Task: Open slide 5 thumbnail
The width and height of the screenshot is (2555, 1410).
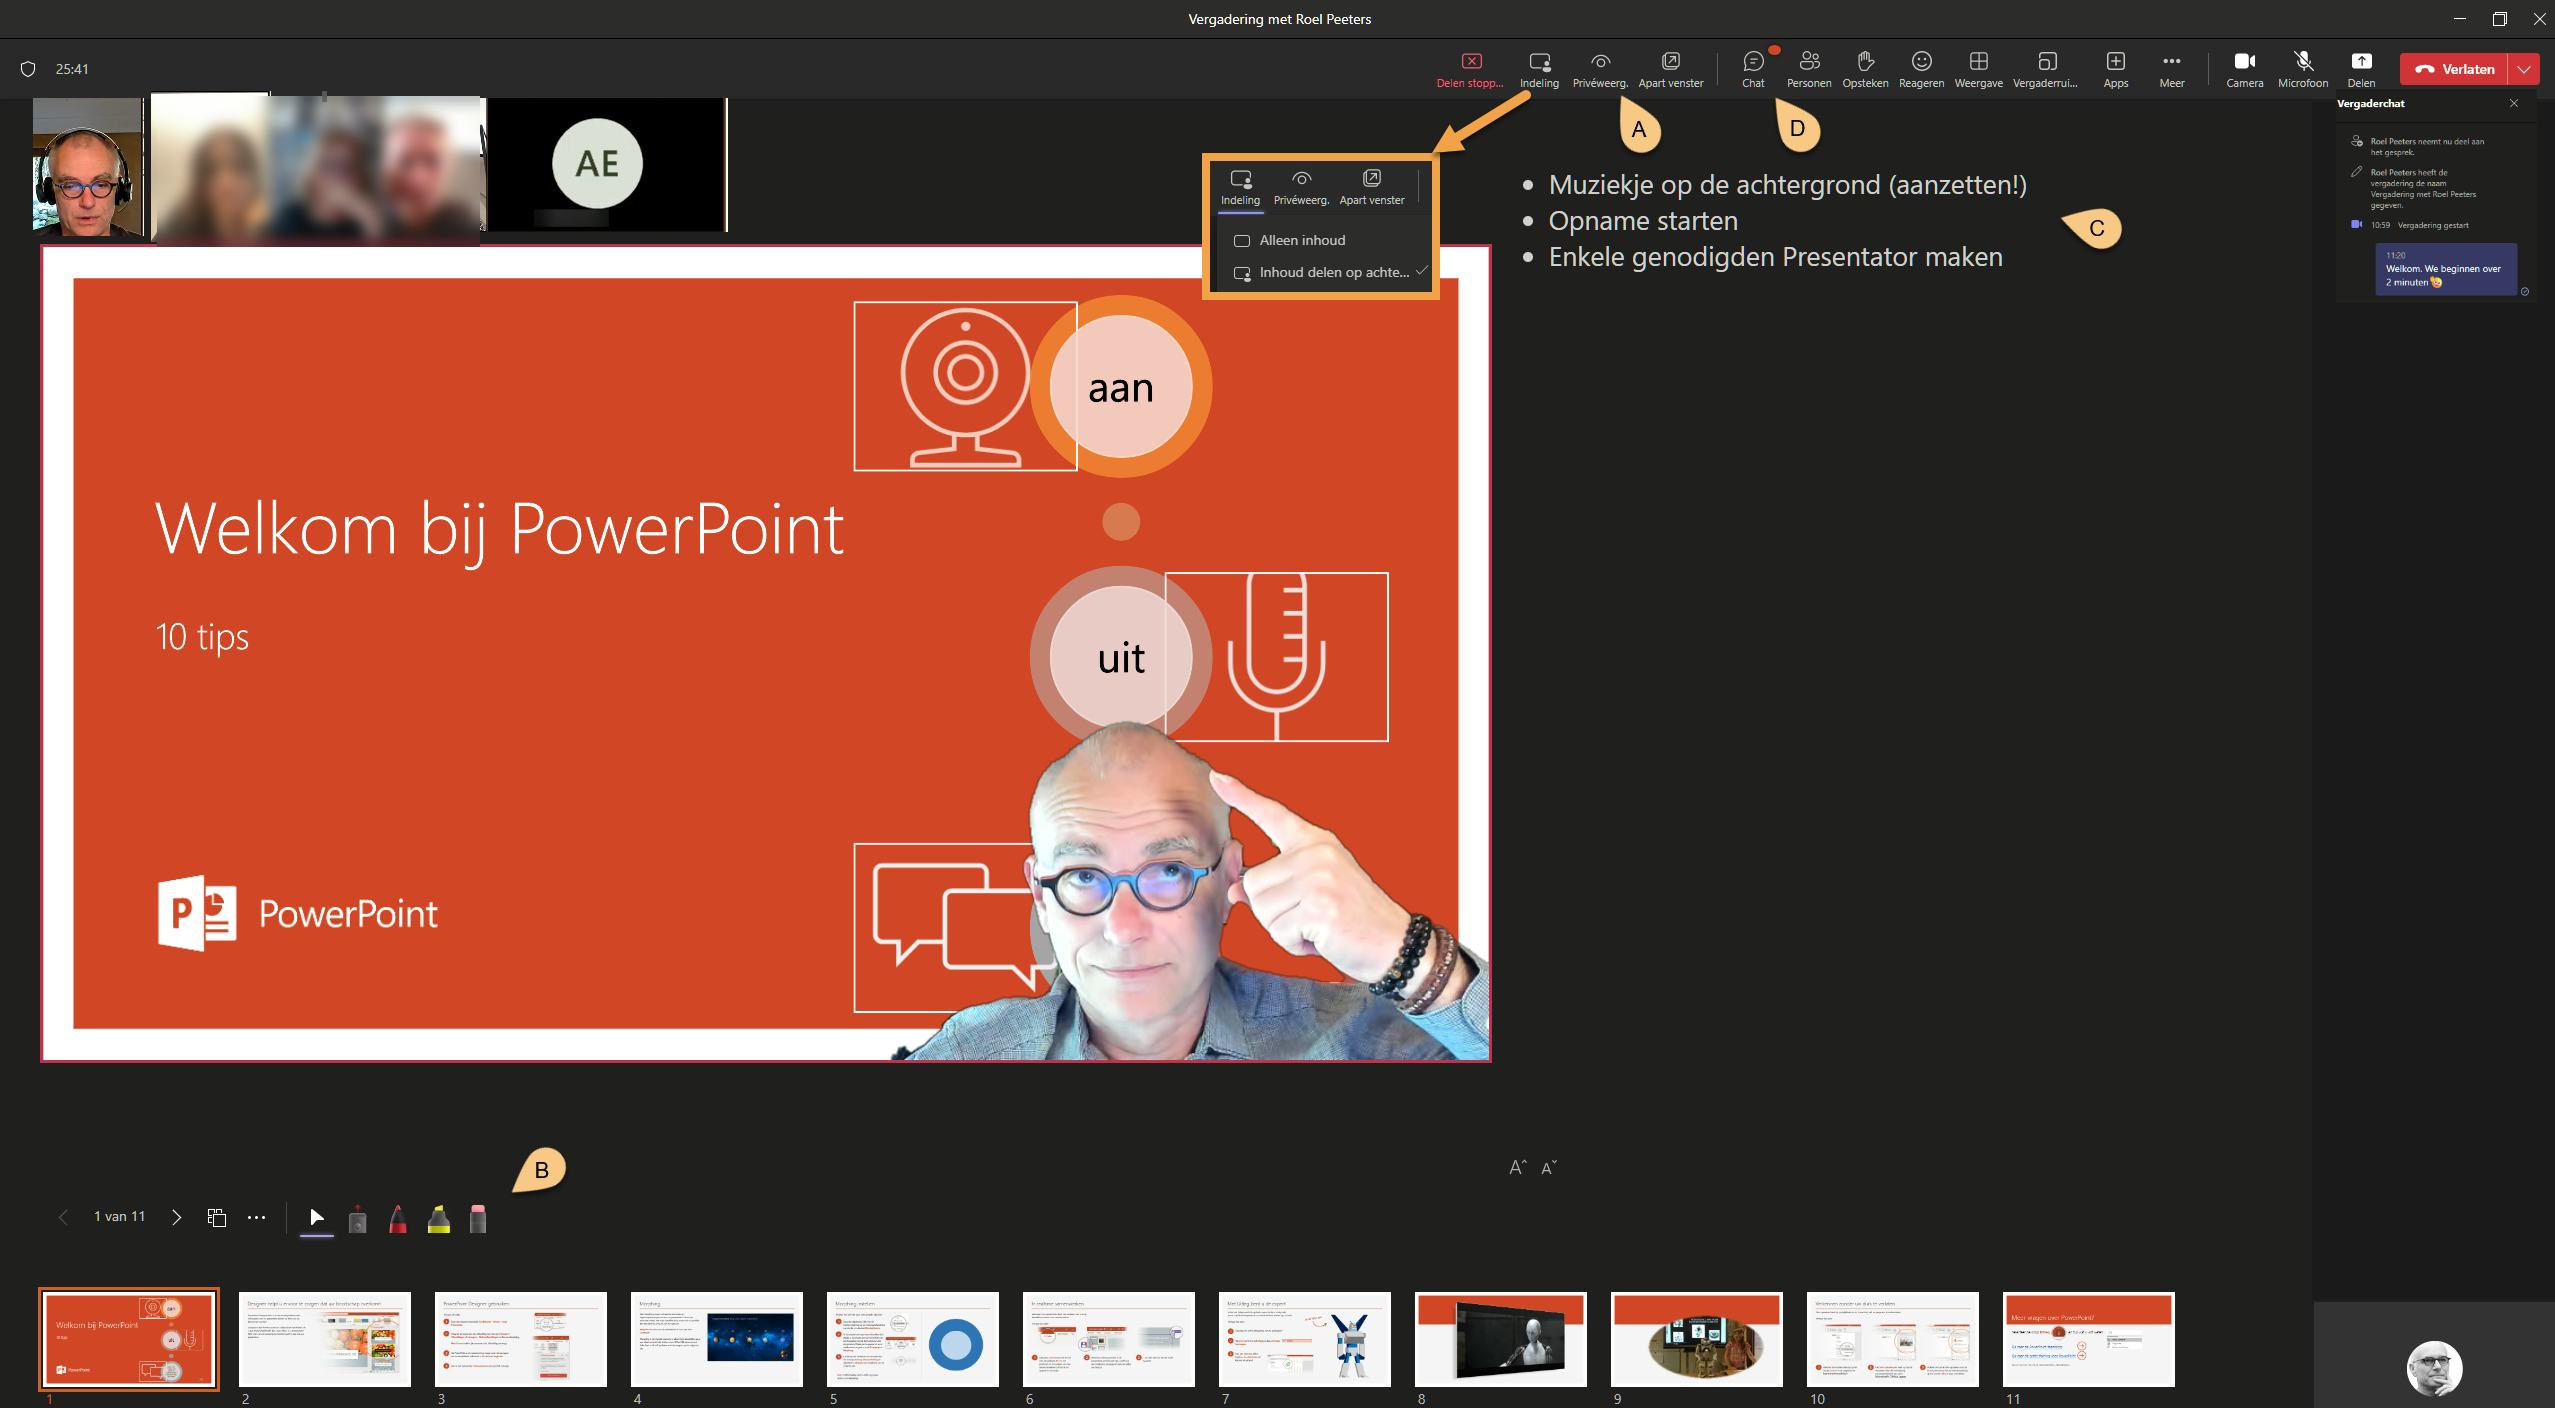Action: point(913,1339)
